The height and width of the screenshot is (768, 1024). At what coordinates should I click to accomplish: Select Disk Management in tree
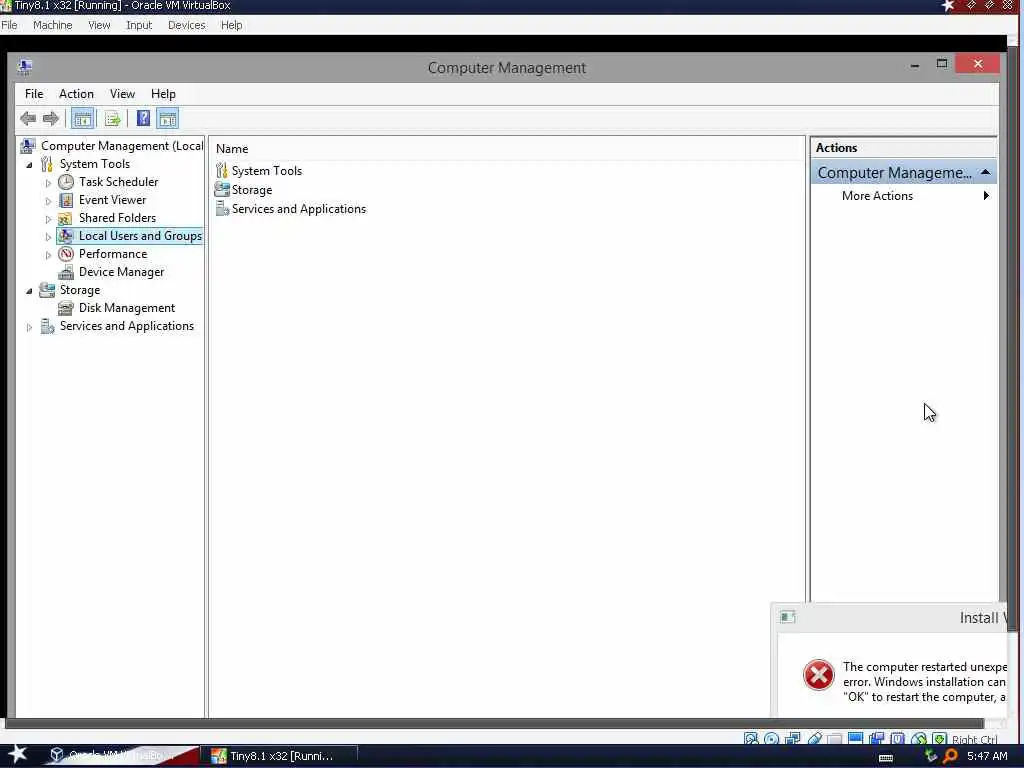[127, 308]
